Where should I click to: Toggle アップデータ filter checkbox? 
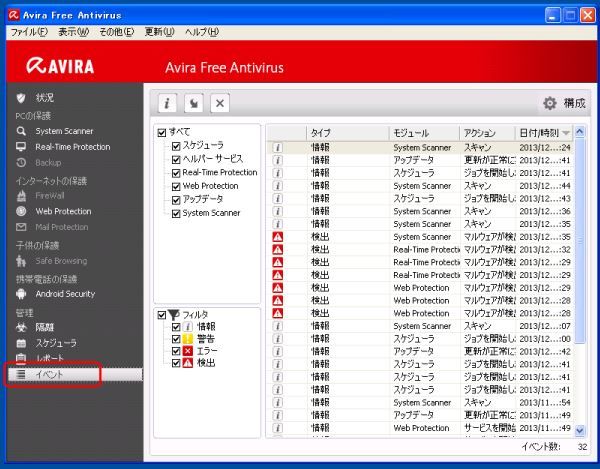pos(176,200)
